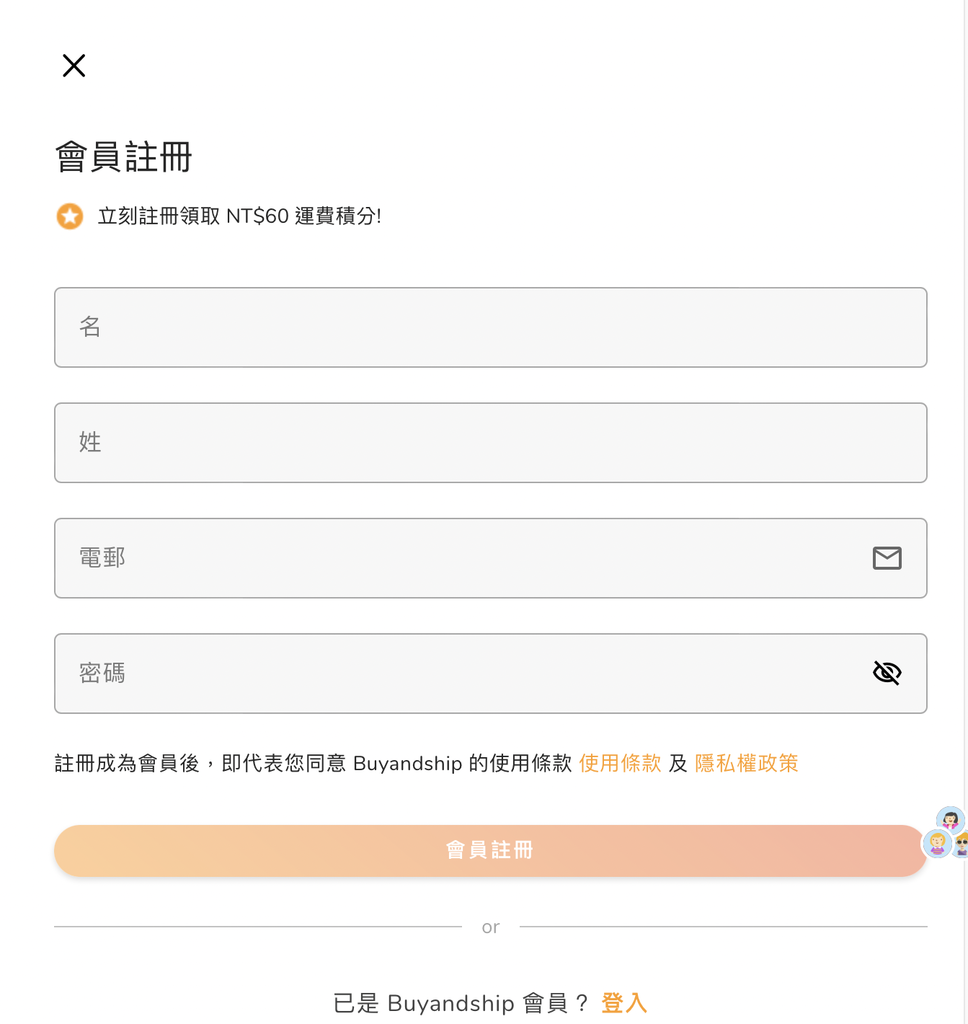
Task: Click the 註冊成為會員後 agreement sentence
Action: tap(313, 763)
